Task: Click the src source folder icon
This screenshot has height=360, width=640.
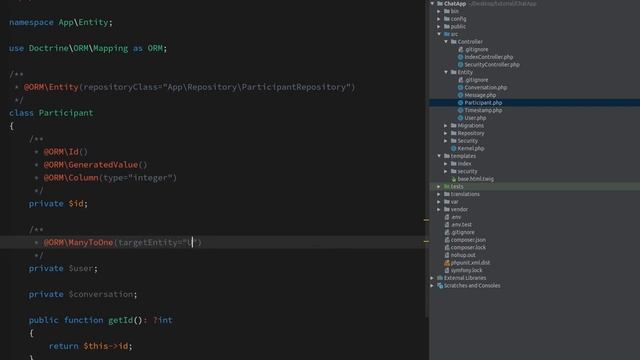Action: pyautogui.click(x=447, y=34)
